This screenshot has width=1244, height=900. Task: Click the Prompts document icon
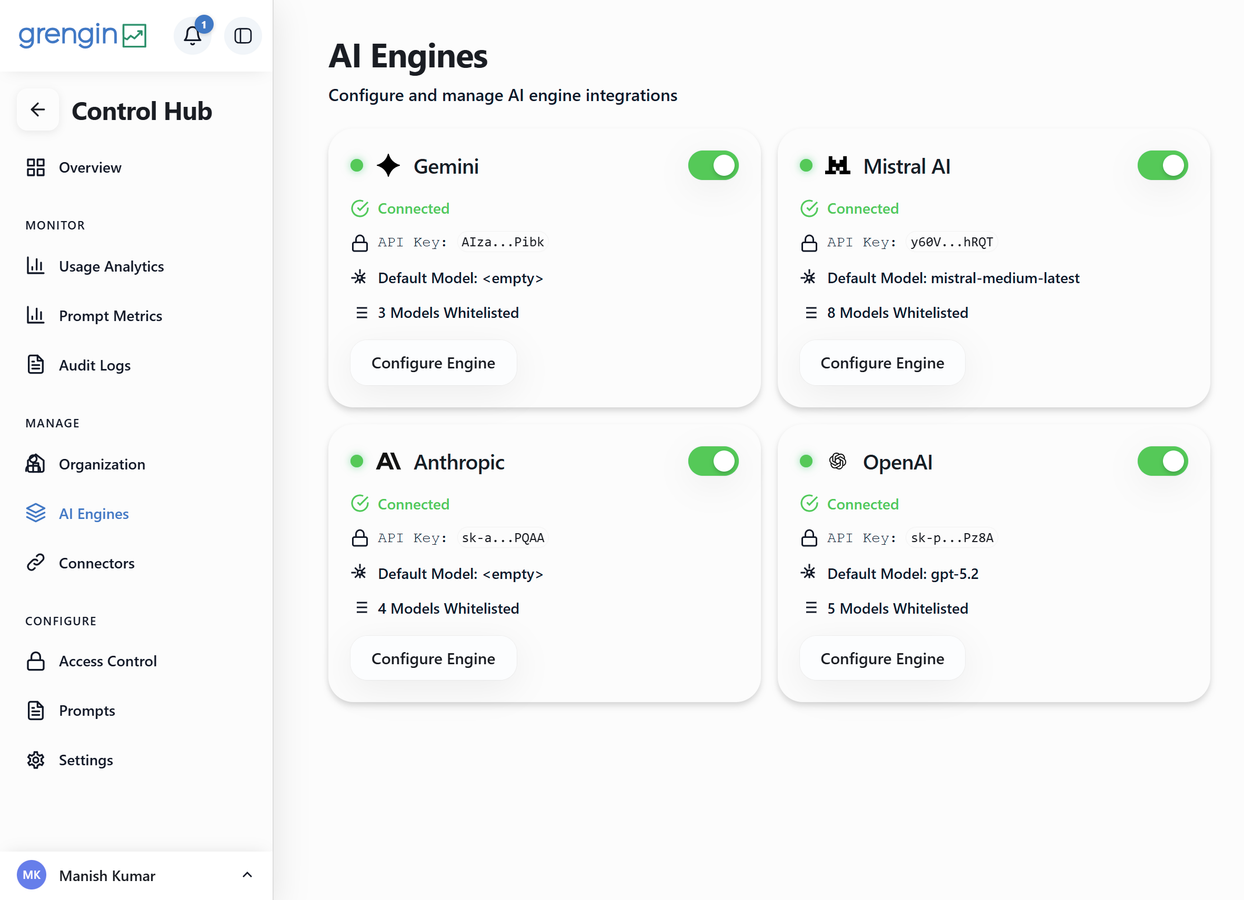(x=36, y=710)
